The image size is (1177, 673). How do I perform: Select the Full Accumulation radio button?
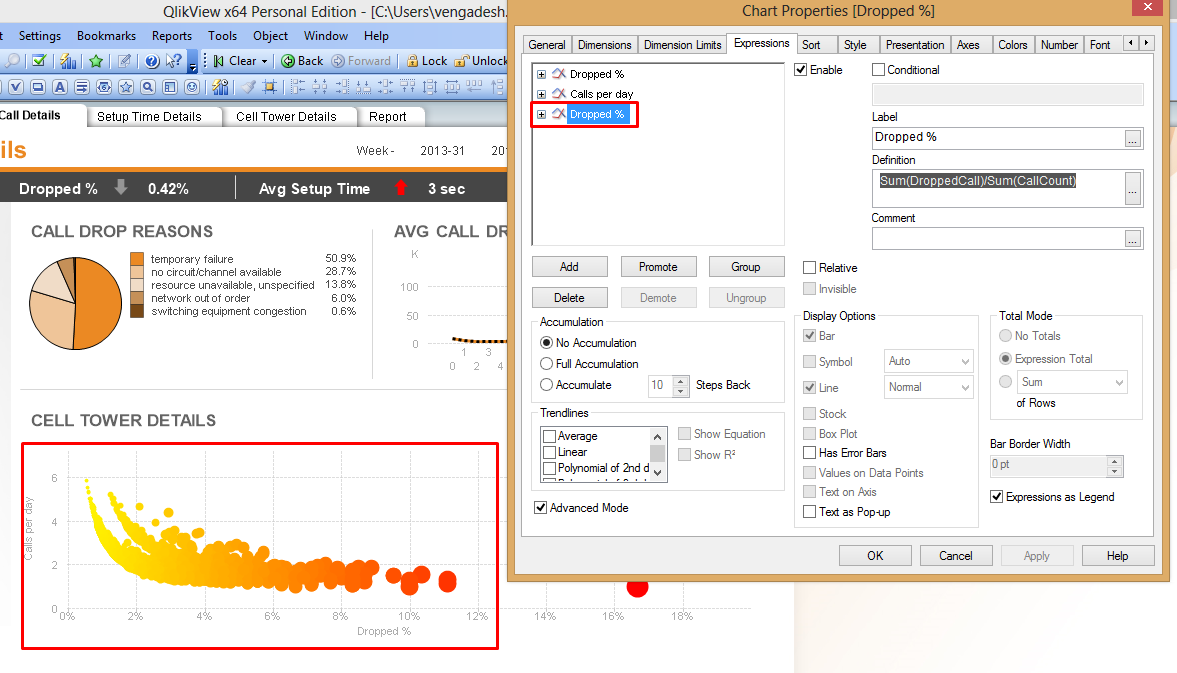click(546, 364)
